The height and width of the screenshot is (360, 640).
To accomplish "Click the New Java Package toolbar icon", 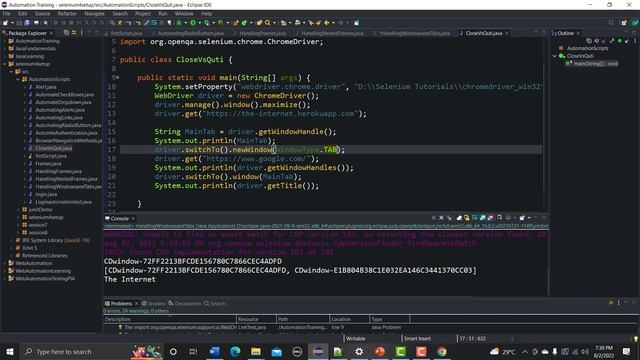I will pyautogui.click(x=236, y=23).
